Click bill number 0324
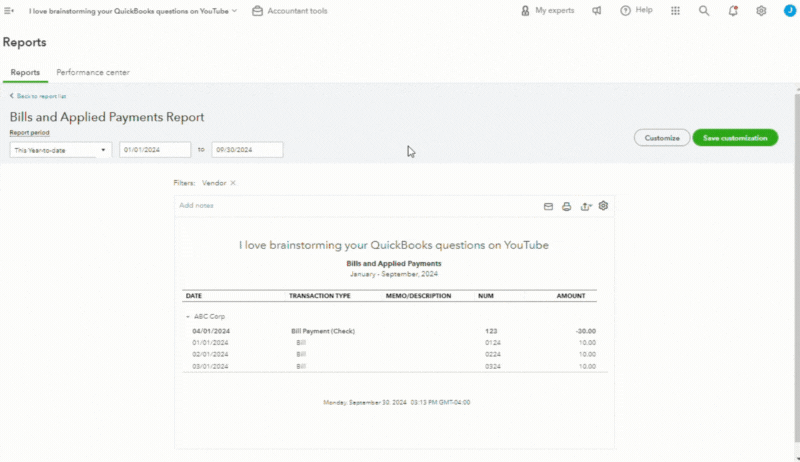This screenshot has width=800, height=462. 493,367
